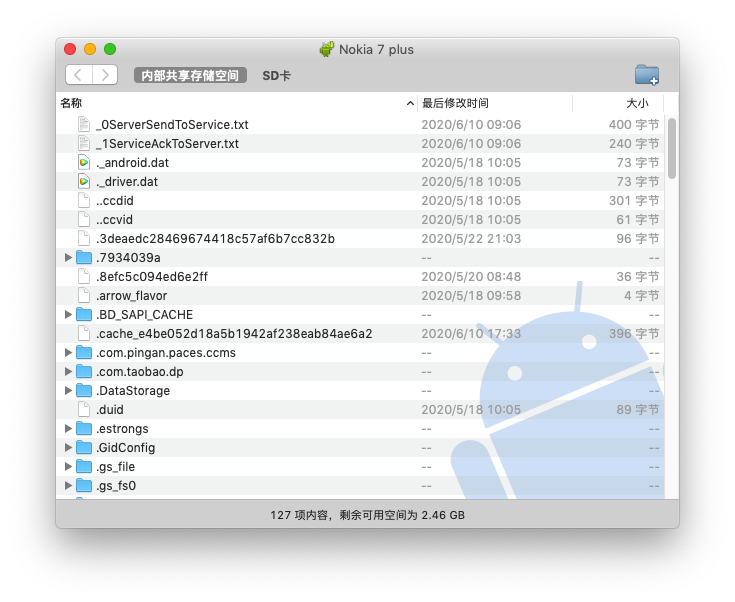Click the folder icon of .GidConfig

[84, 448]
